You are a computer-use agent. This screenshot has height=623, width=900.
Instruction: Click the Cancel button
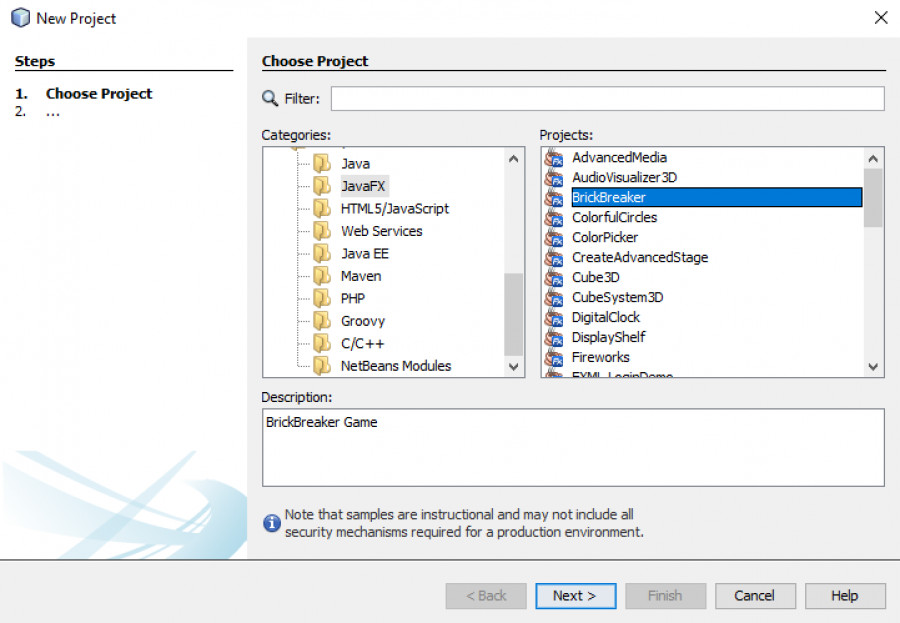[x=755, y=596]
